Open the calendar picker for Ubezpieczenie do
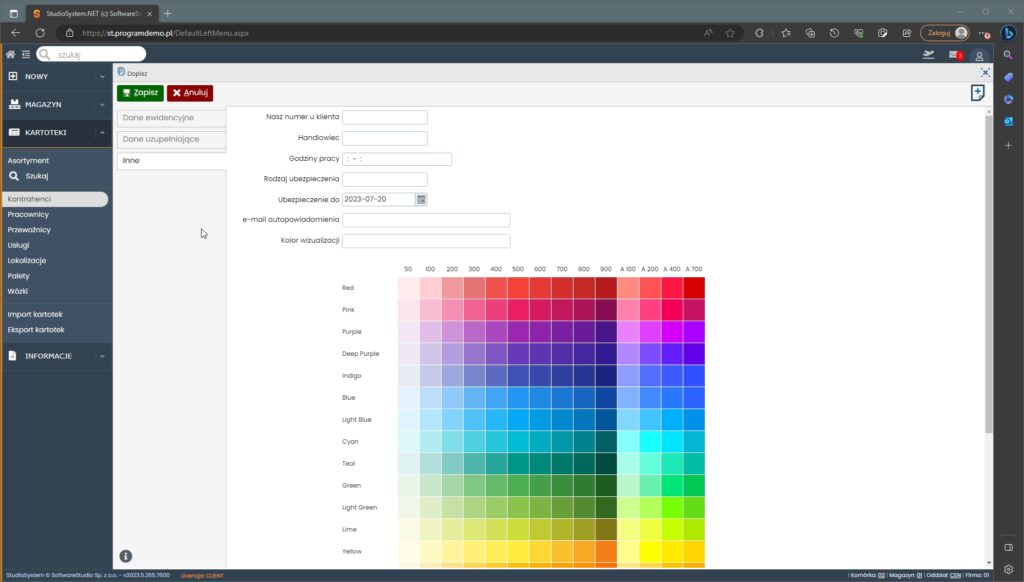1024x582 pixels. [x=421, y=199]
